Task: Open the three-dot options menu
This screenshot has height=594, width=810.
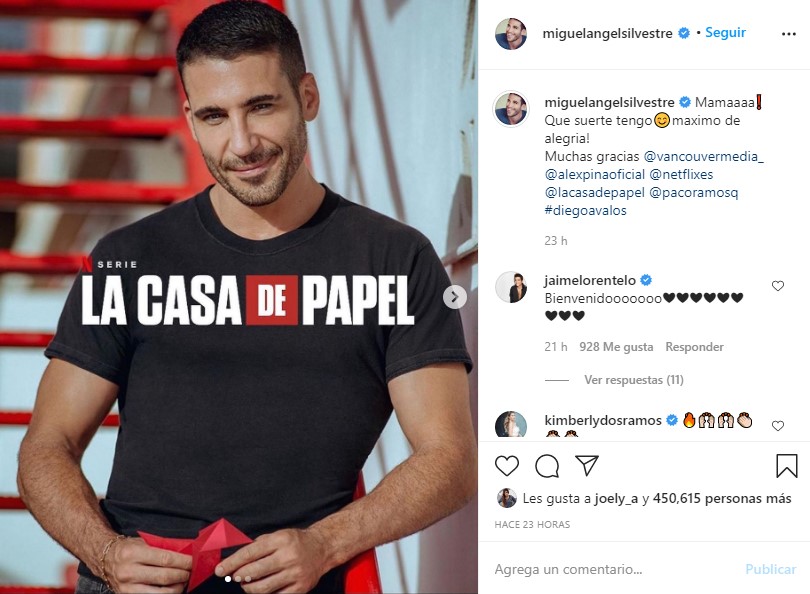Action: coord(789,34)
